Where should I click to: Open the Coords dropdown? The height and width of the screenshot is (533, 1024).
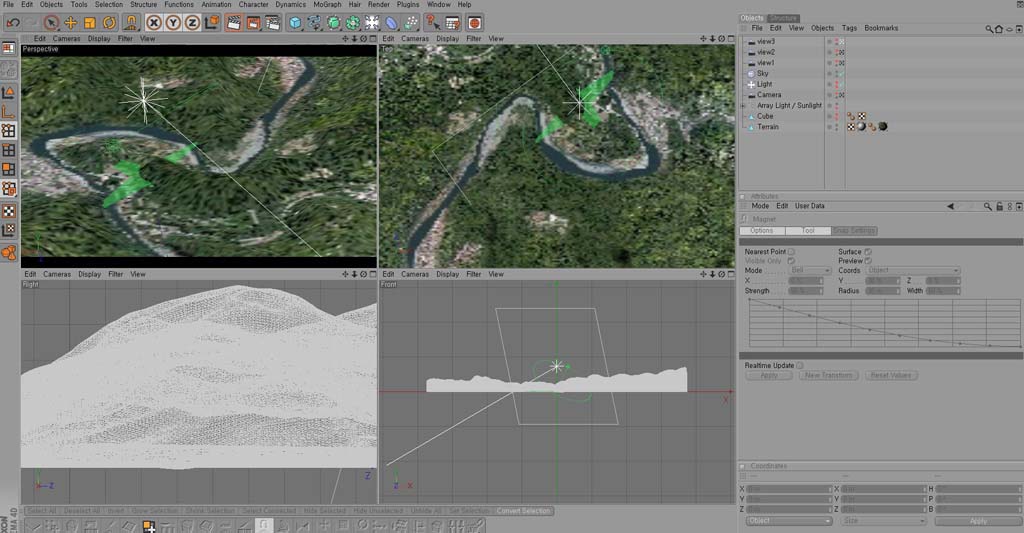[x=913, y=270]
